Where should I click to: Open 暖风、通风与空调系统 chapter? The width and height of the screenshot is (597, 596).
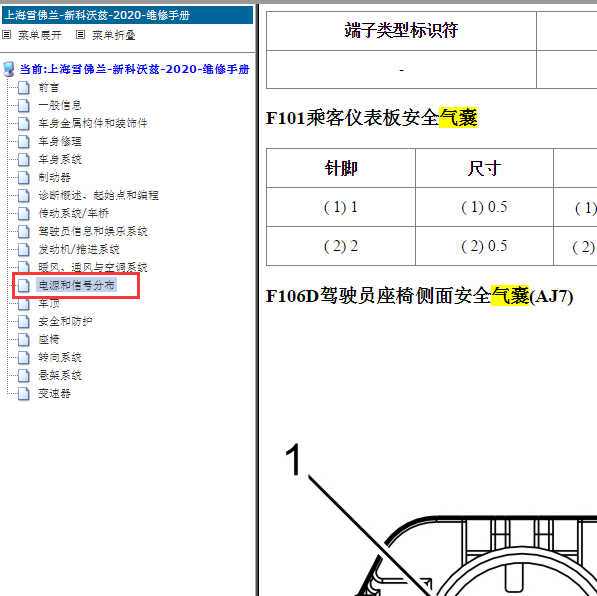point(93,267)
